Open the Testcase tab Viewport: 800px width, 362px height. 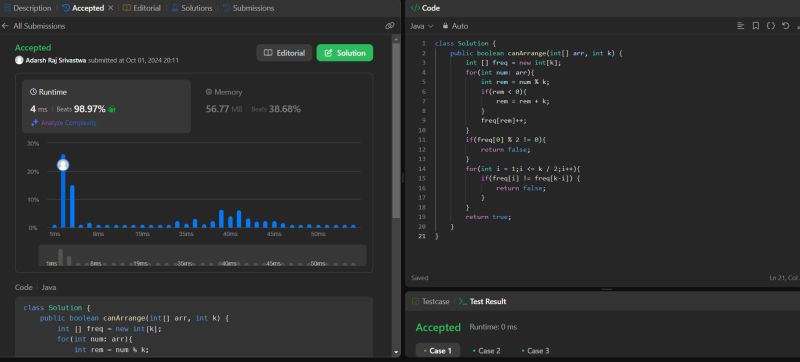pos(431,301)
